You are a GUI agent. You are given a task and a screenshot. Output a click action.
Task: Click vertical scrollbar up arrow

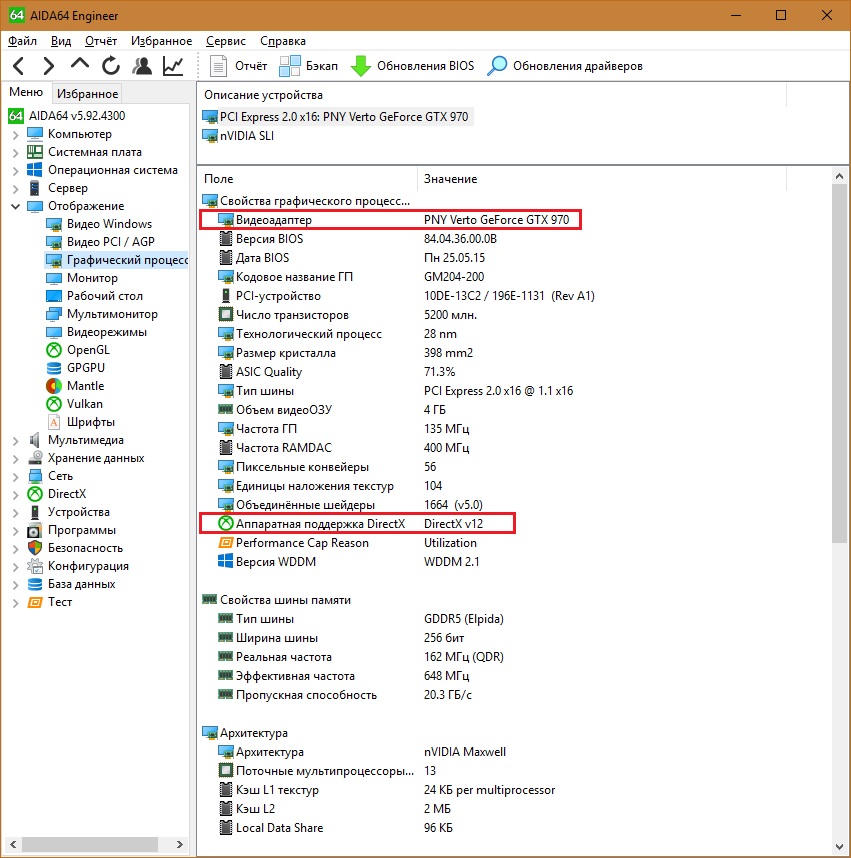[840, 176]
